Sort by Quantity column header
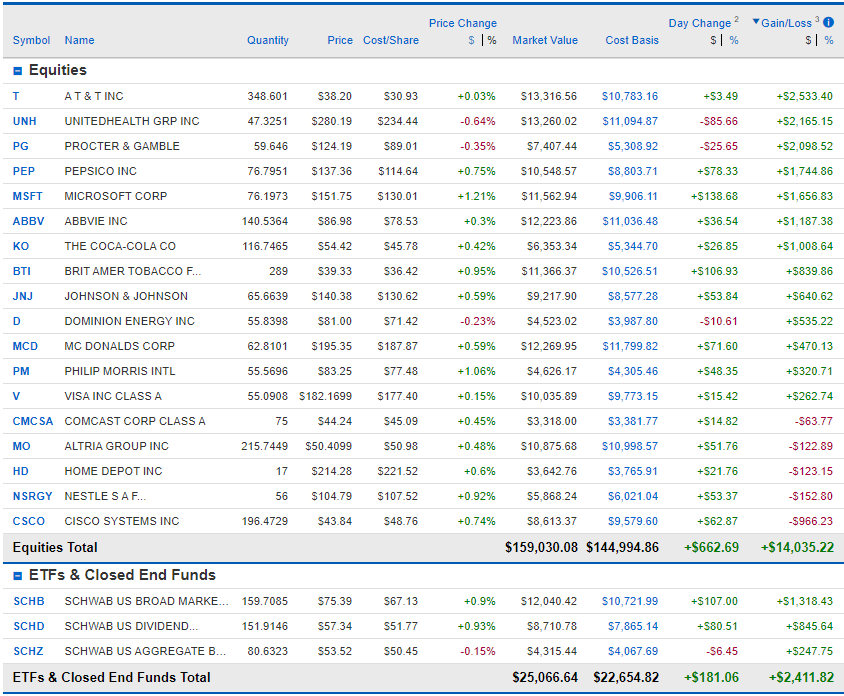The height and width of the screenshot is (696, 844). pyautogui.click(x=268, y=40)
